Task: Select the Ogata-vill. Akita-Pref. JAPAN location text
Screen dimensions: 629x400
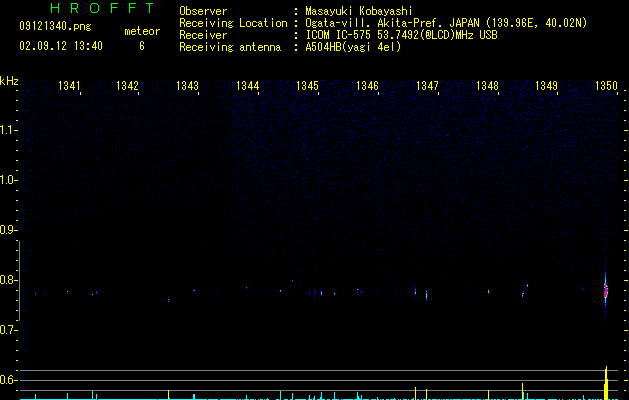Action: coord(446,23)
